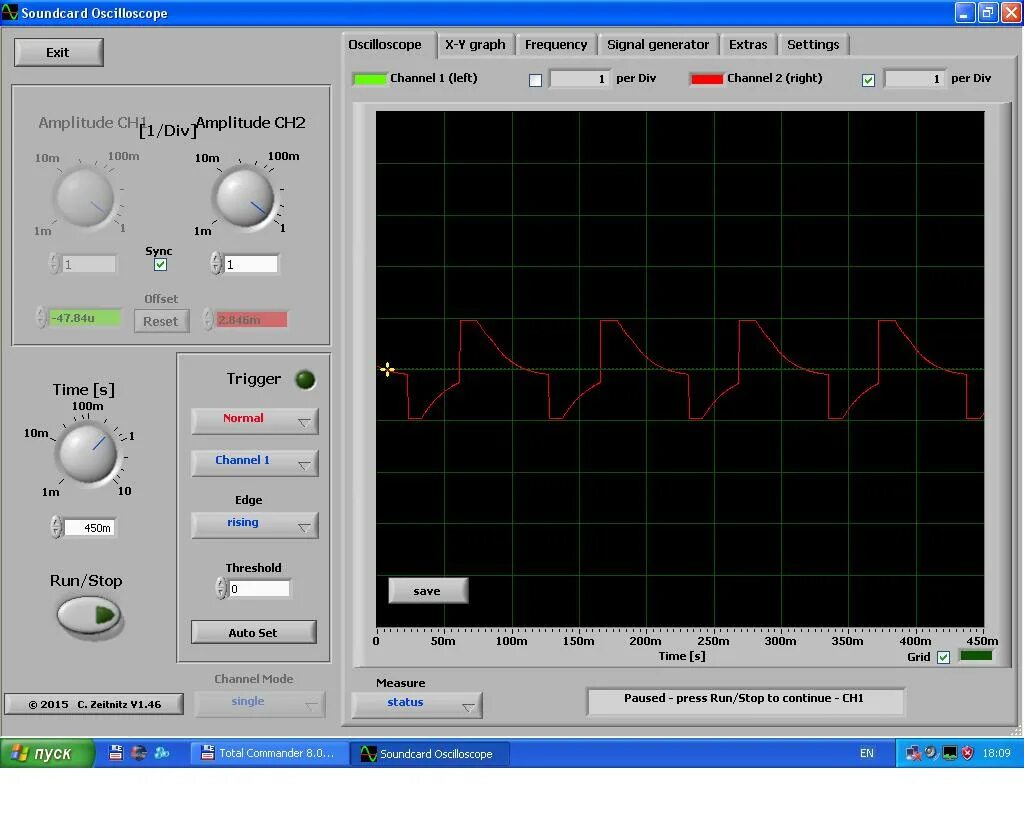Switch to the Signal generator tab
Image resolution: width=1024 pixels, height=827 pixels.
click(658, 44)
